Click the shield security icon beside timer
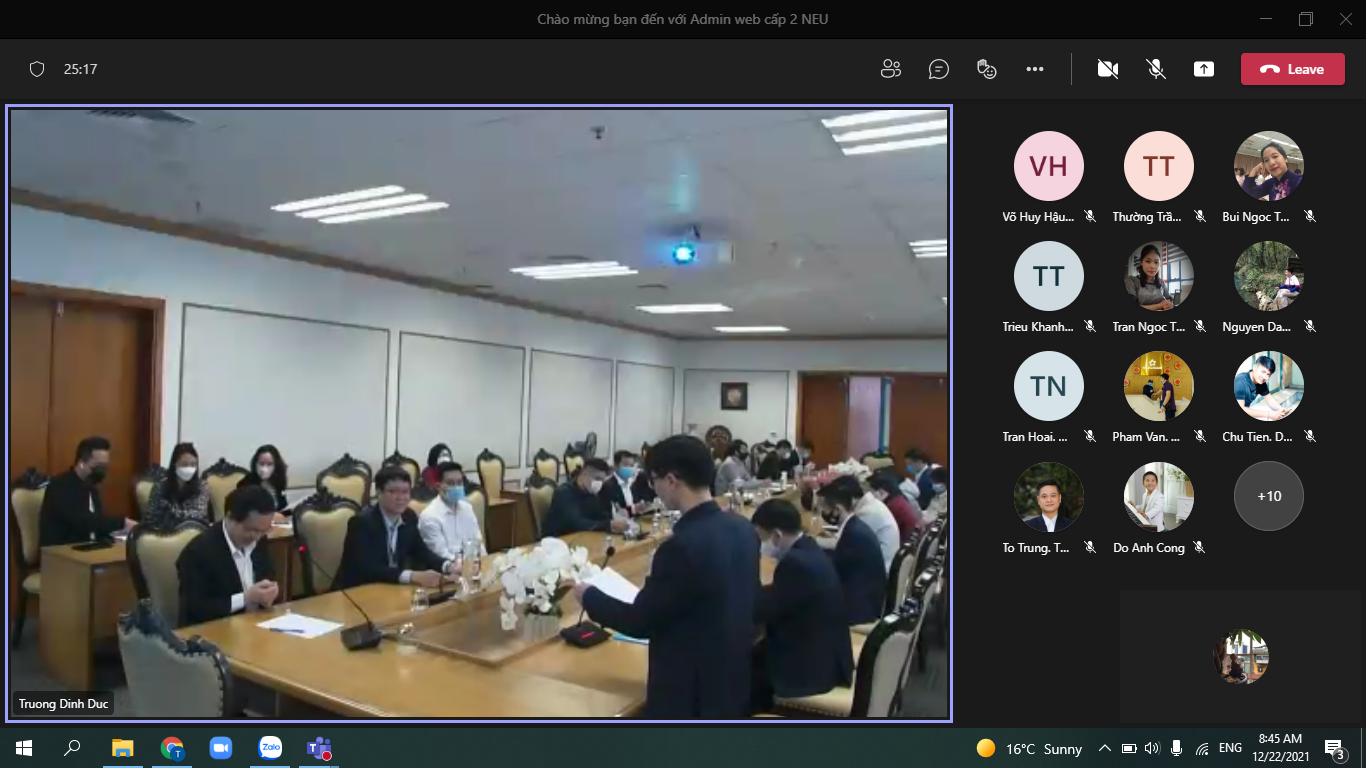 [37, 69]
